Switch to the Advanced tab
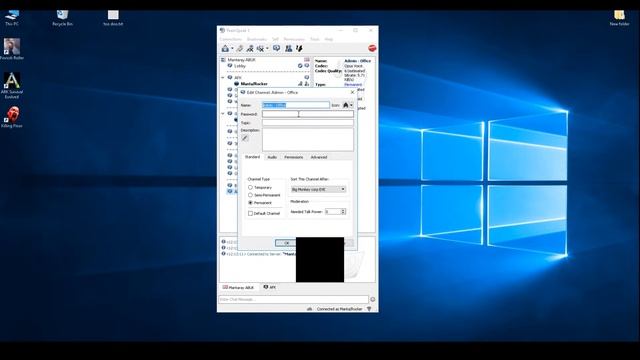 tap(319, 157)
